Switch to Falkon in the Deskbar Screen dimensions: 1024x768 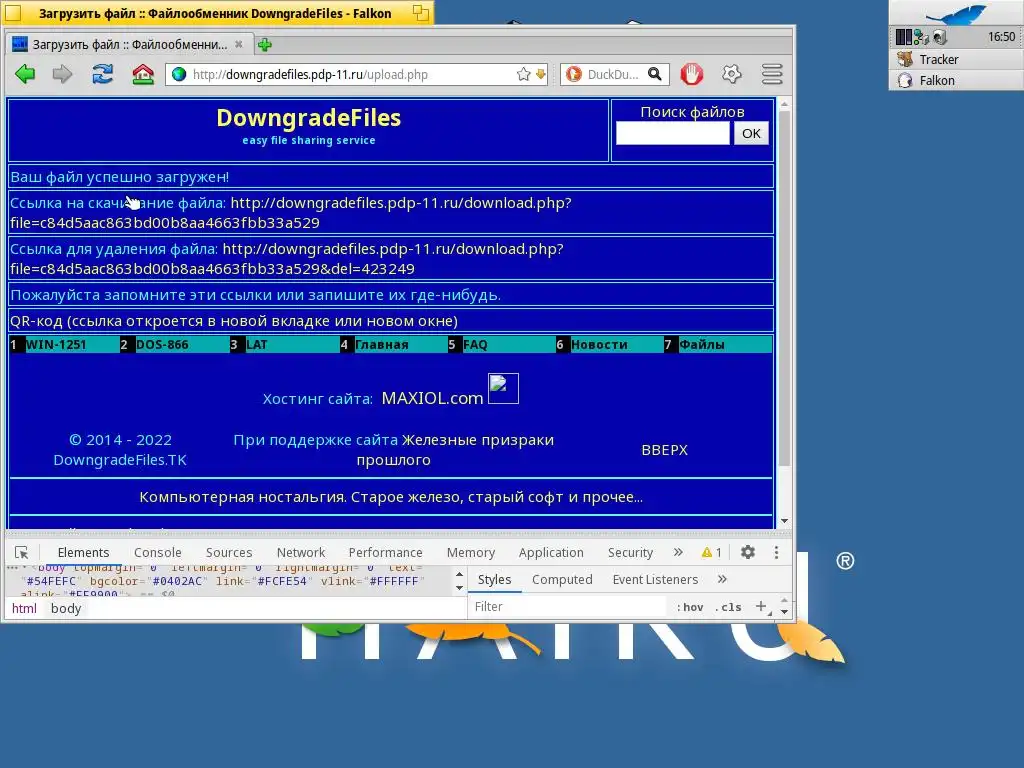(956, 80)
